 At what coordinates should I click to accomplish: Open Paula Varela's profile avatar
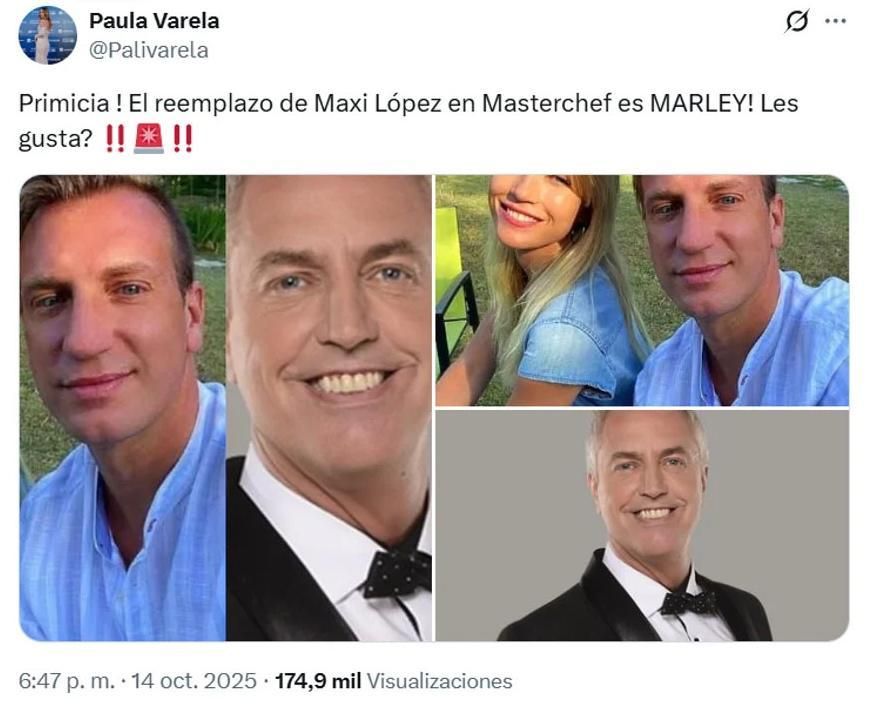pos(48,35)
